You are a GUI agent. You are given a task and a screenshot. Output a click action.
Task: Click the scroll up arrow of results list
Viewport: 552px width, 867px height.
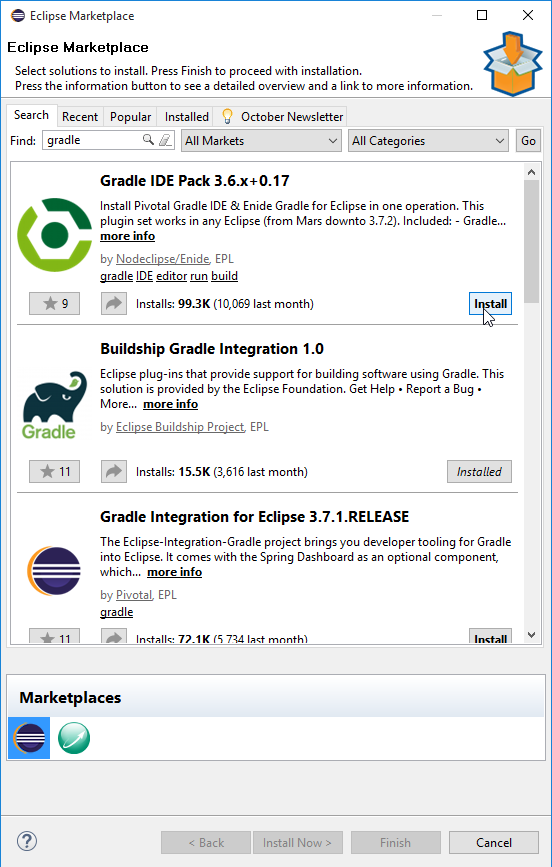point(532,172)
